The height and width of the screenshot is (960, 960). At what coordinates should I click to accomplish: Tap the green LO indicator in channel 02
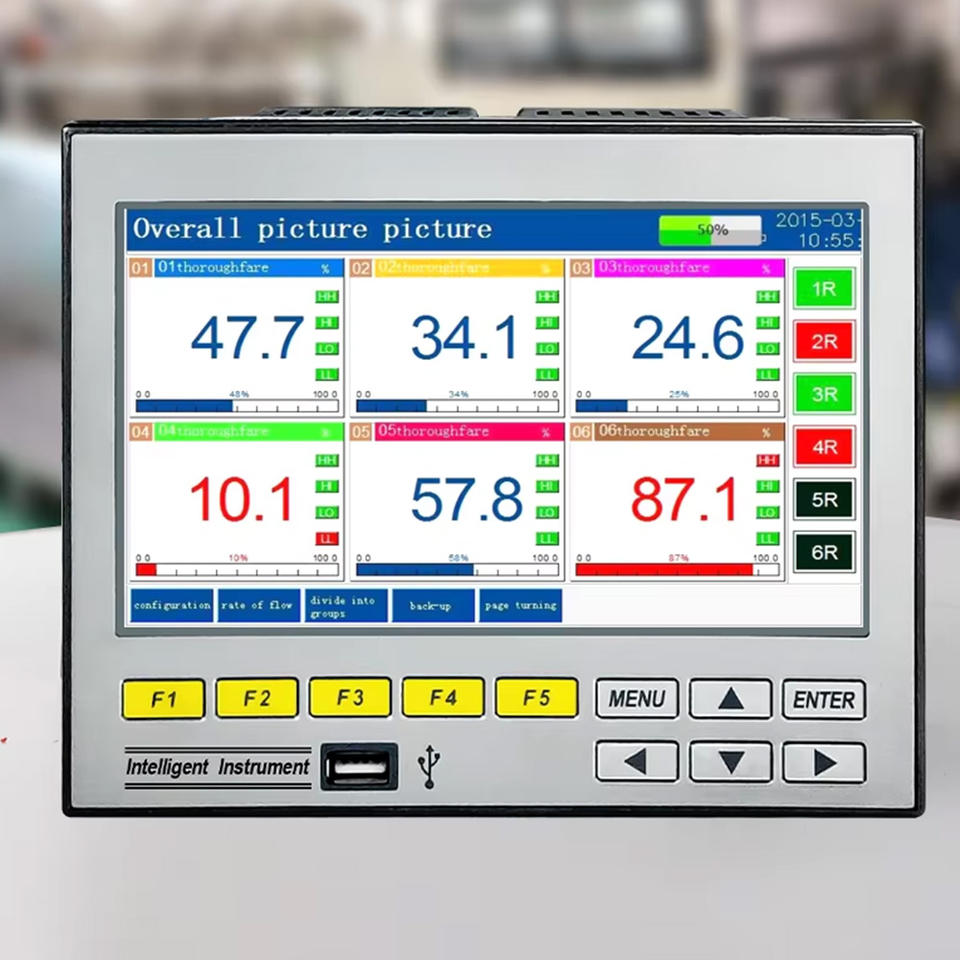pos(547,348)
